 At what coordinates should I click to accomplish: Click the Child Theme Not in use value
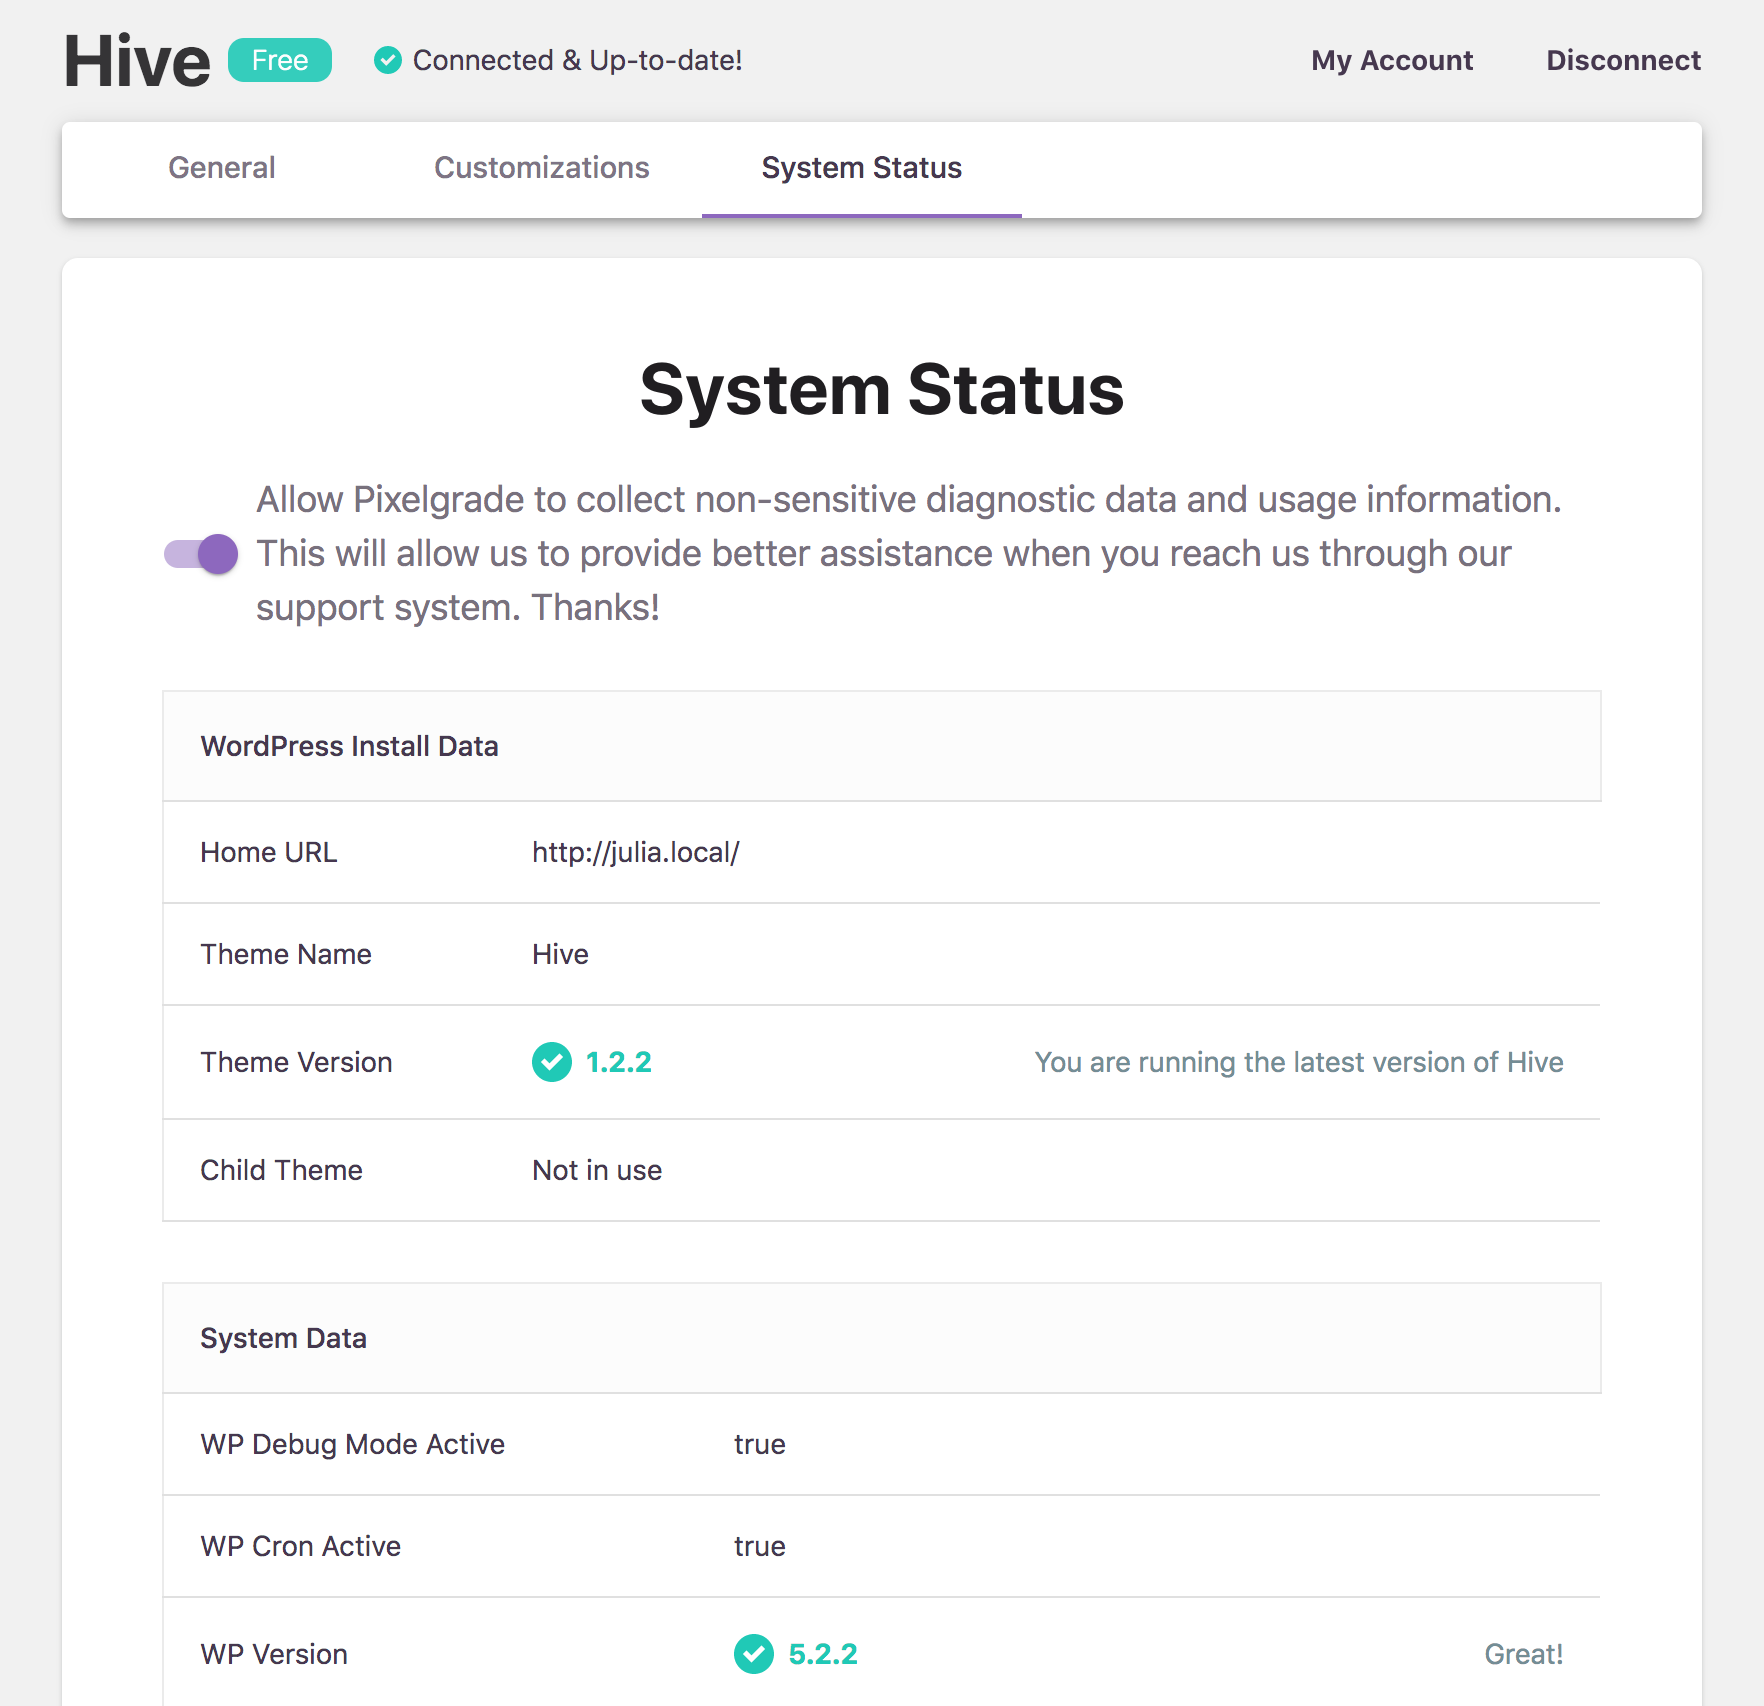596,1170
